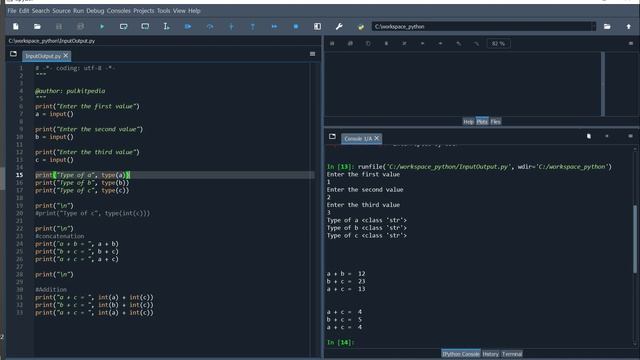
Task: Run current cell and advance
Action: (145, 27)
